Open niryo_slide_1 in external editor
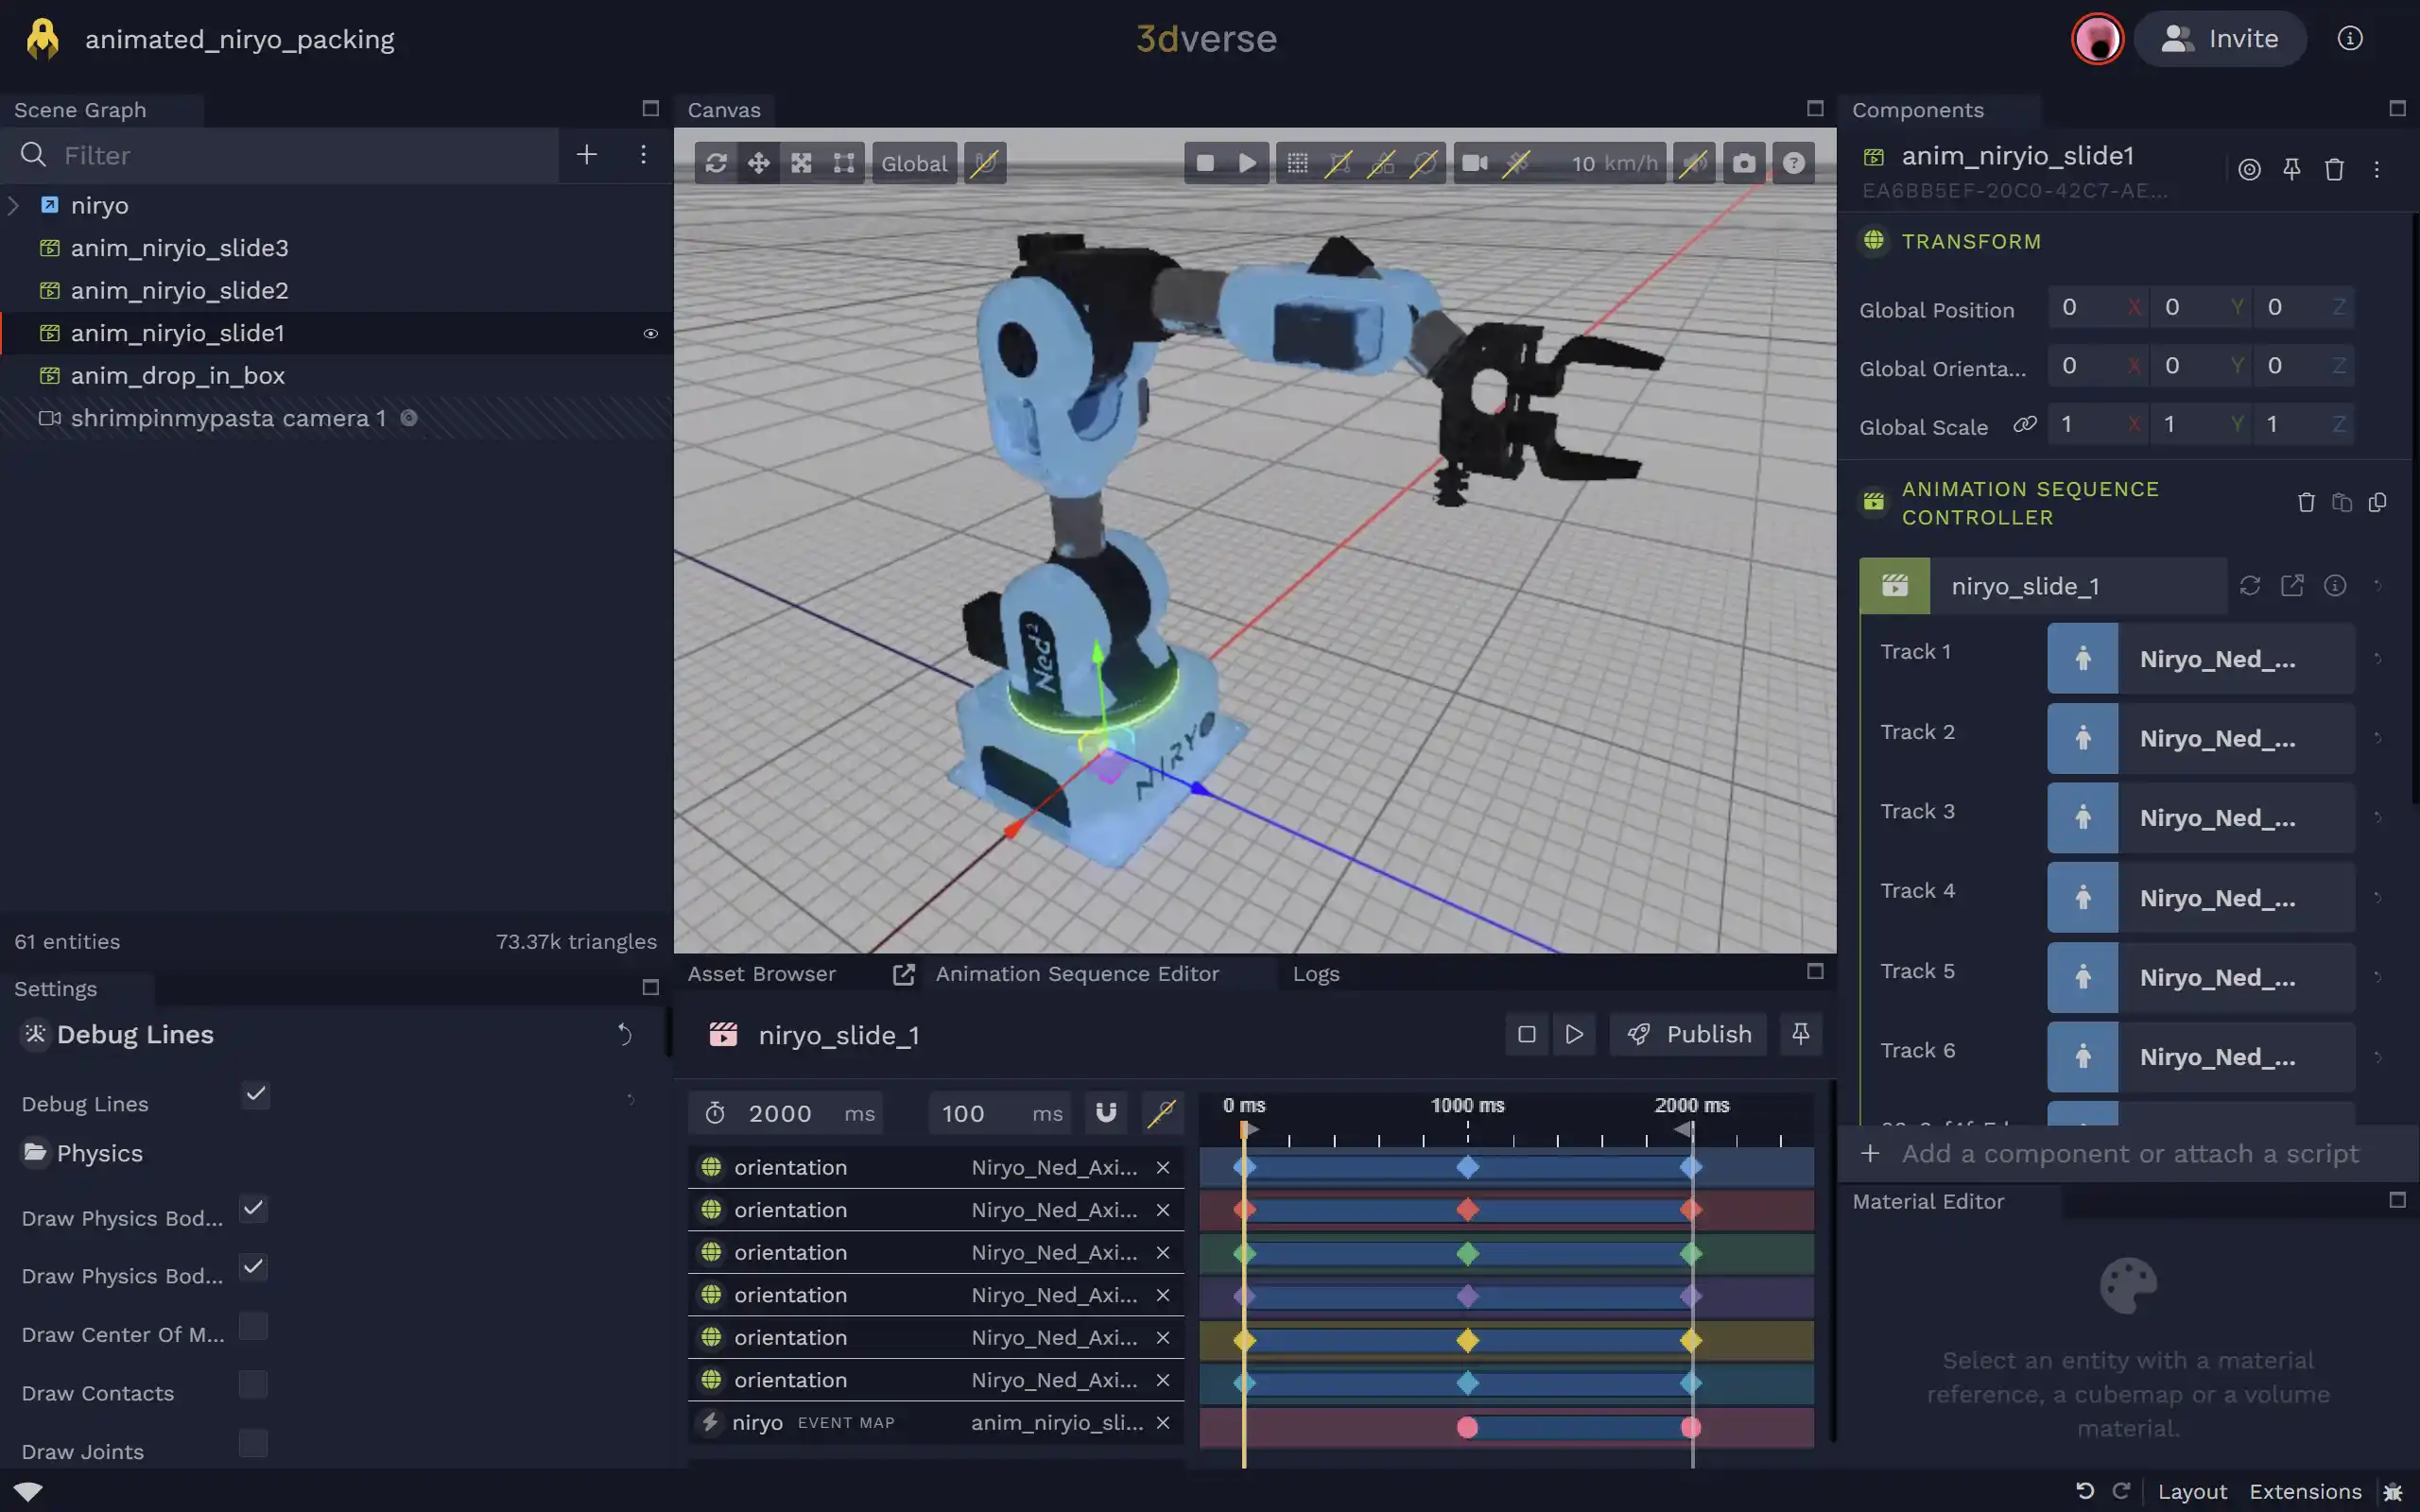The width and height of the screenshot is (2420, 1512). [x=2293, y=585]
